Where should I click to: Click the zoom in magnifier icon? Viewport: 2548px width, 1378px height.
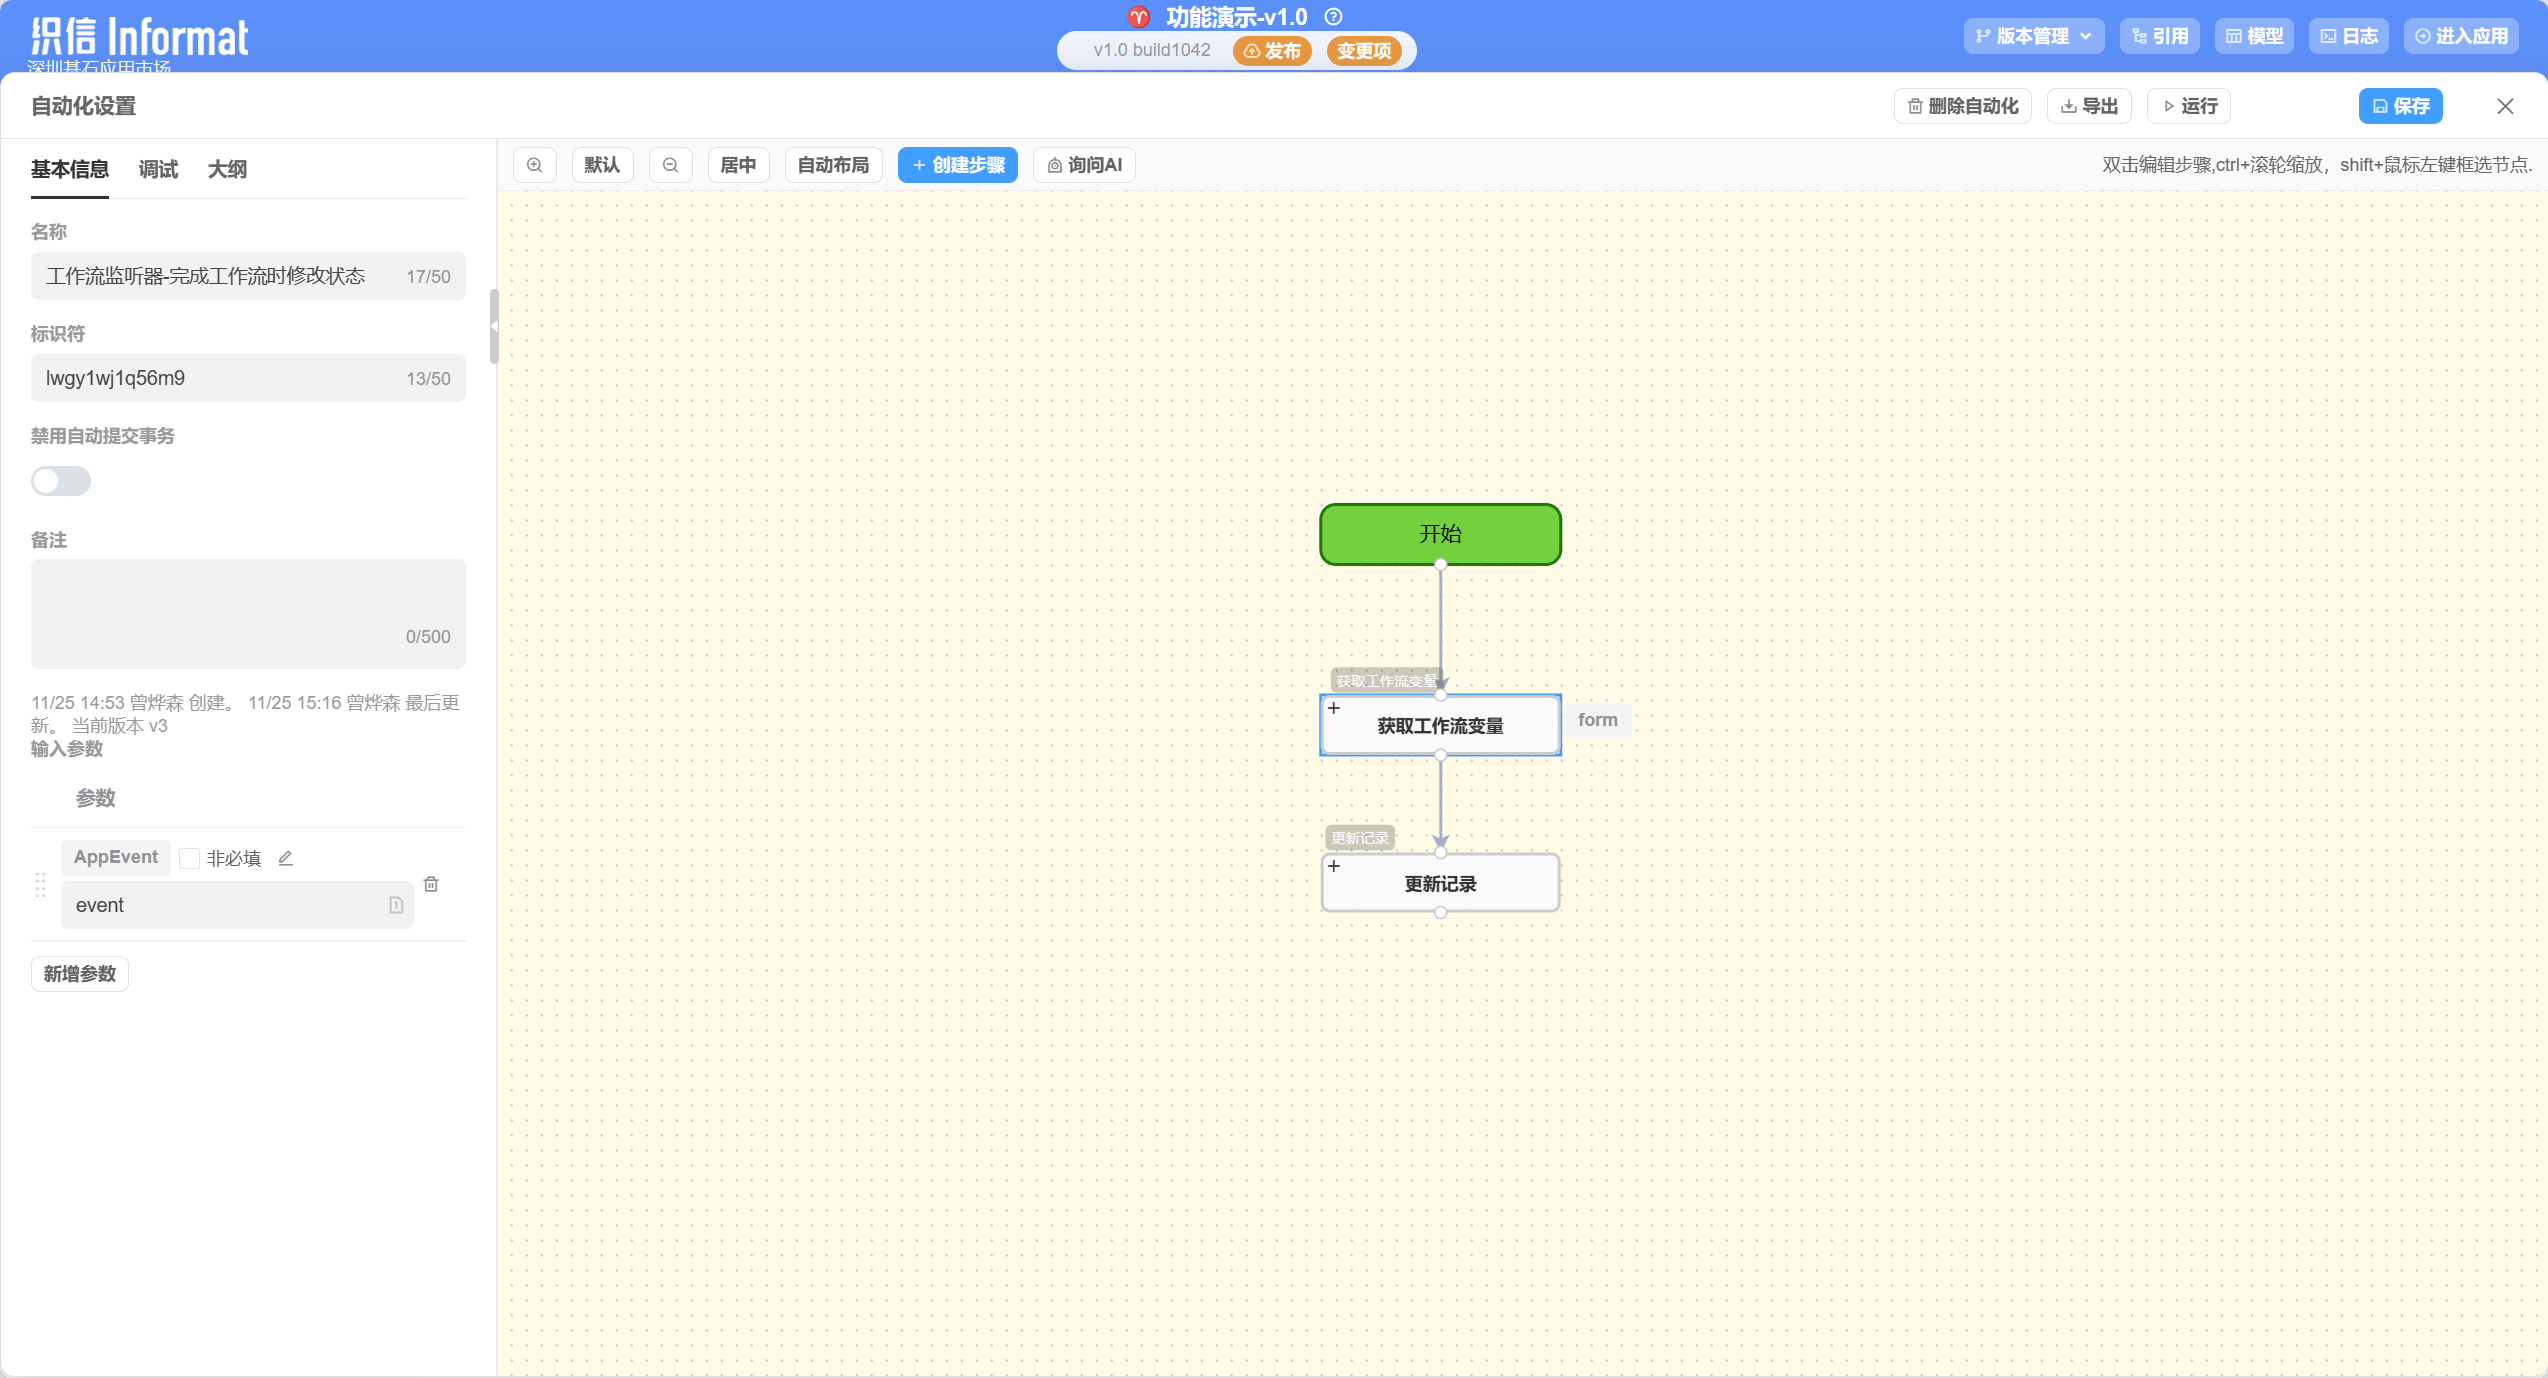click(535, 165)
